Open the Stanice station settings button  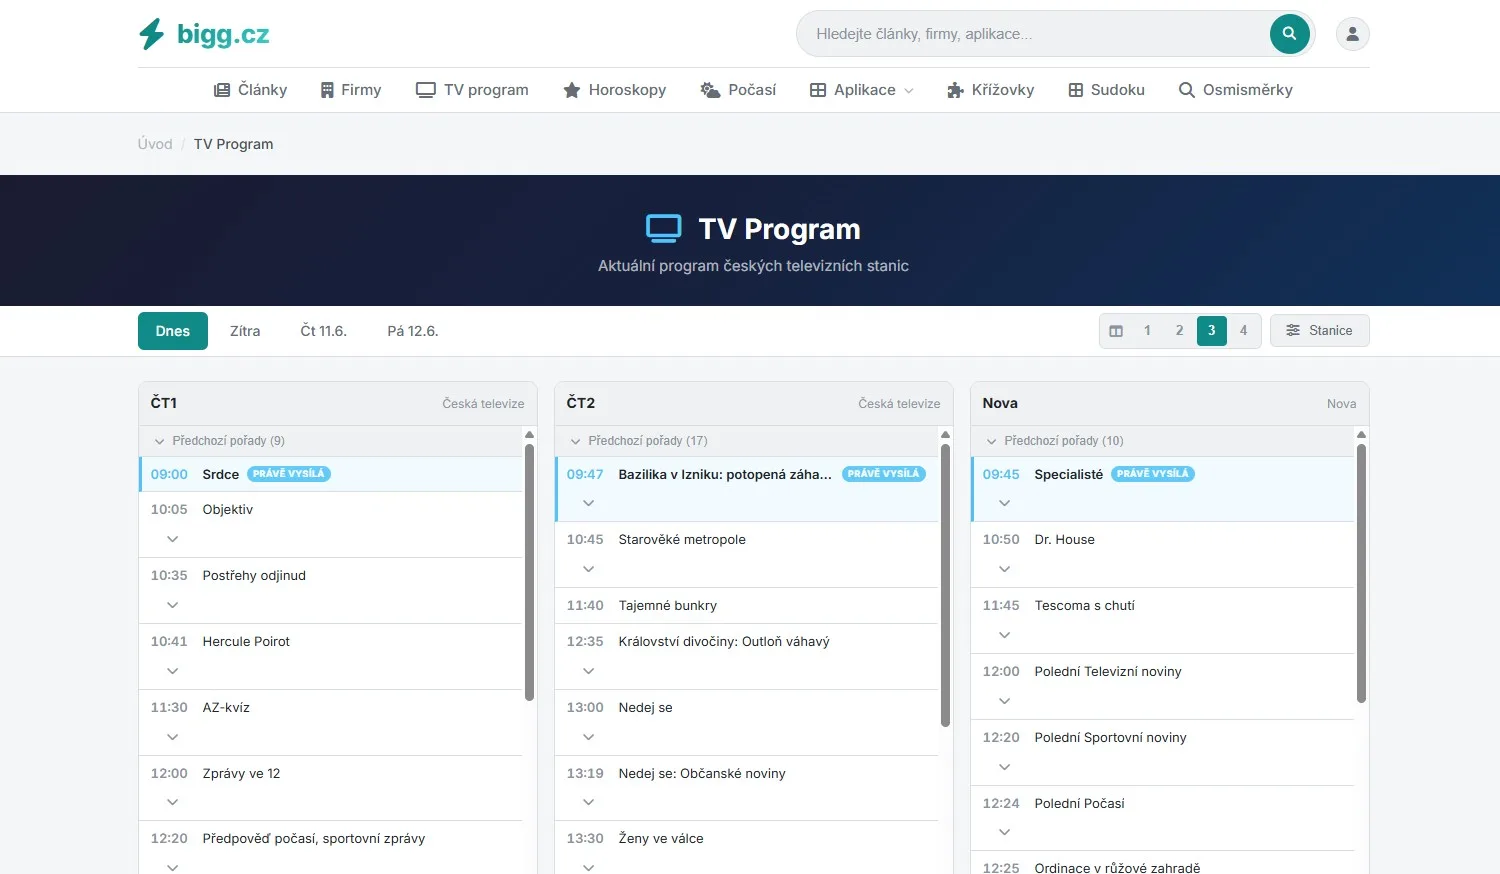tap(1320, 331)
